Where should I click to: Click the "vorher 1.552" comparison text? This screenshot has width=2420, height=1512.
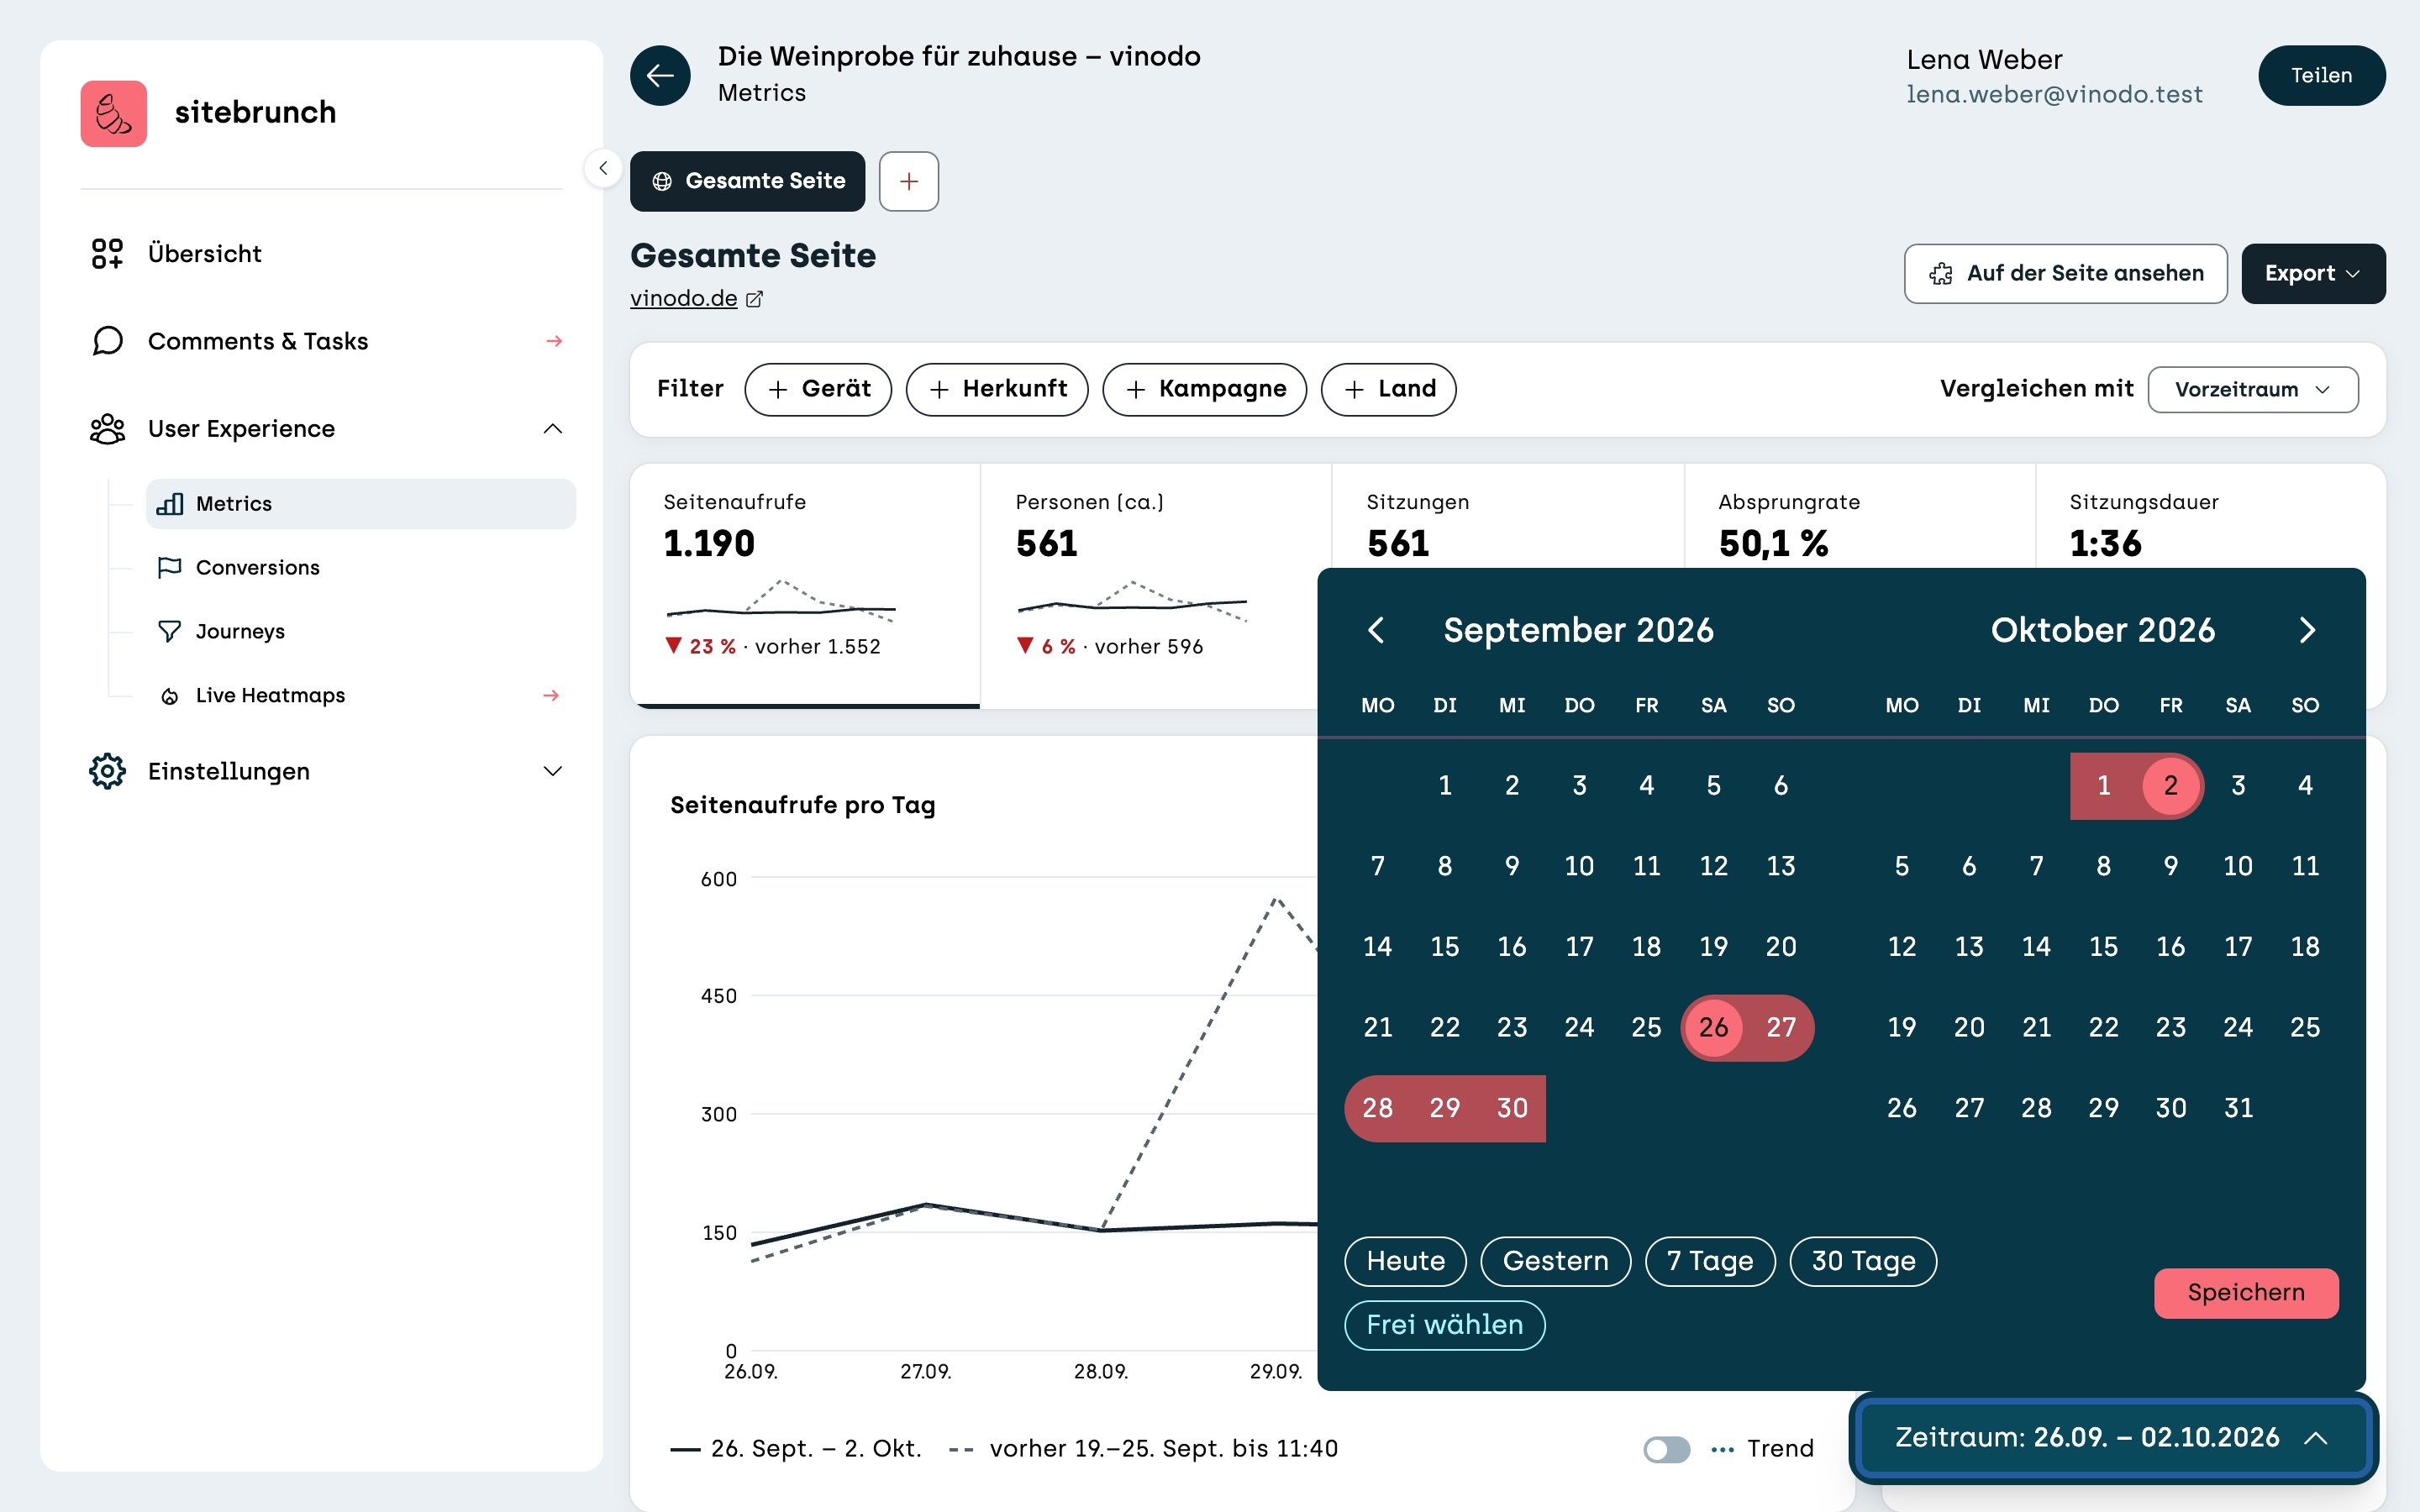(x=817, y=647)
